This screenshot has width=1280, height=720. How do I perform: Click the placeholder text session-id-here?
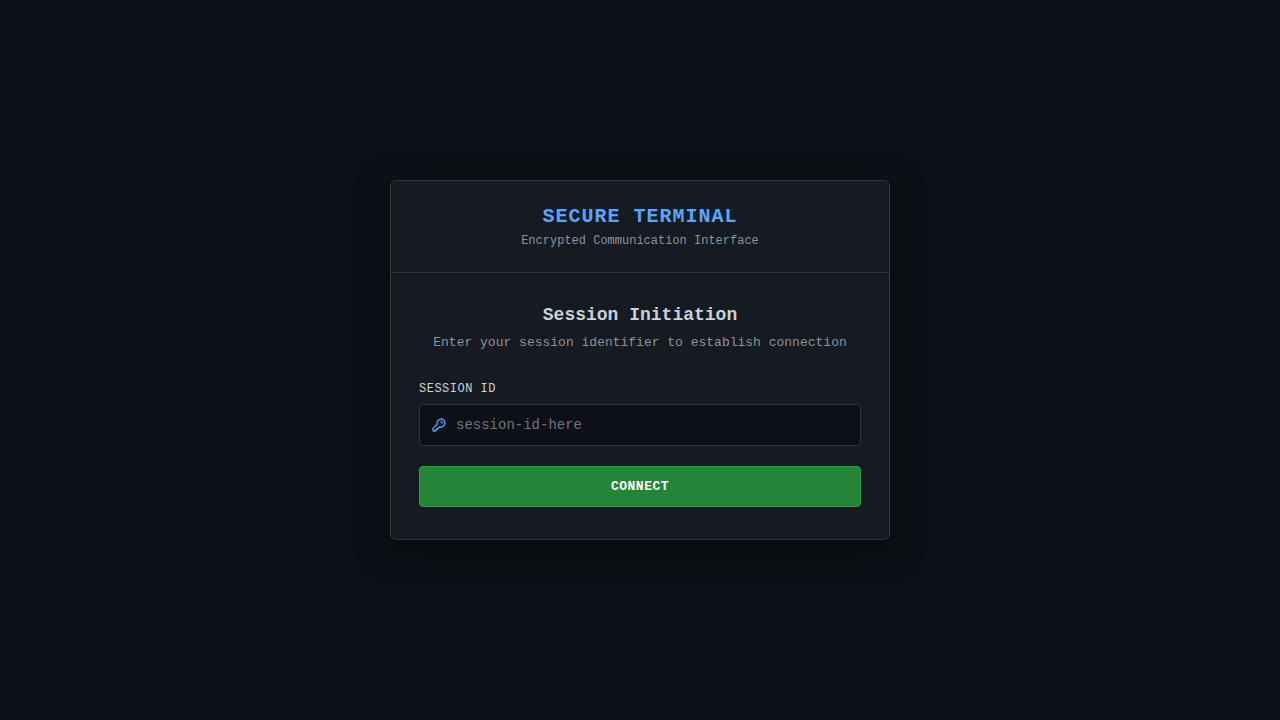(x=519, y=425)
